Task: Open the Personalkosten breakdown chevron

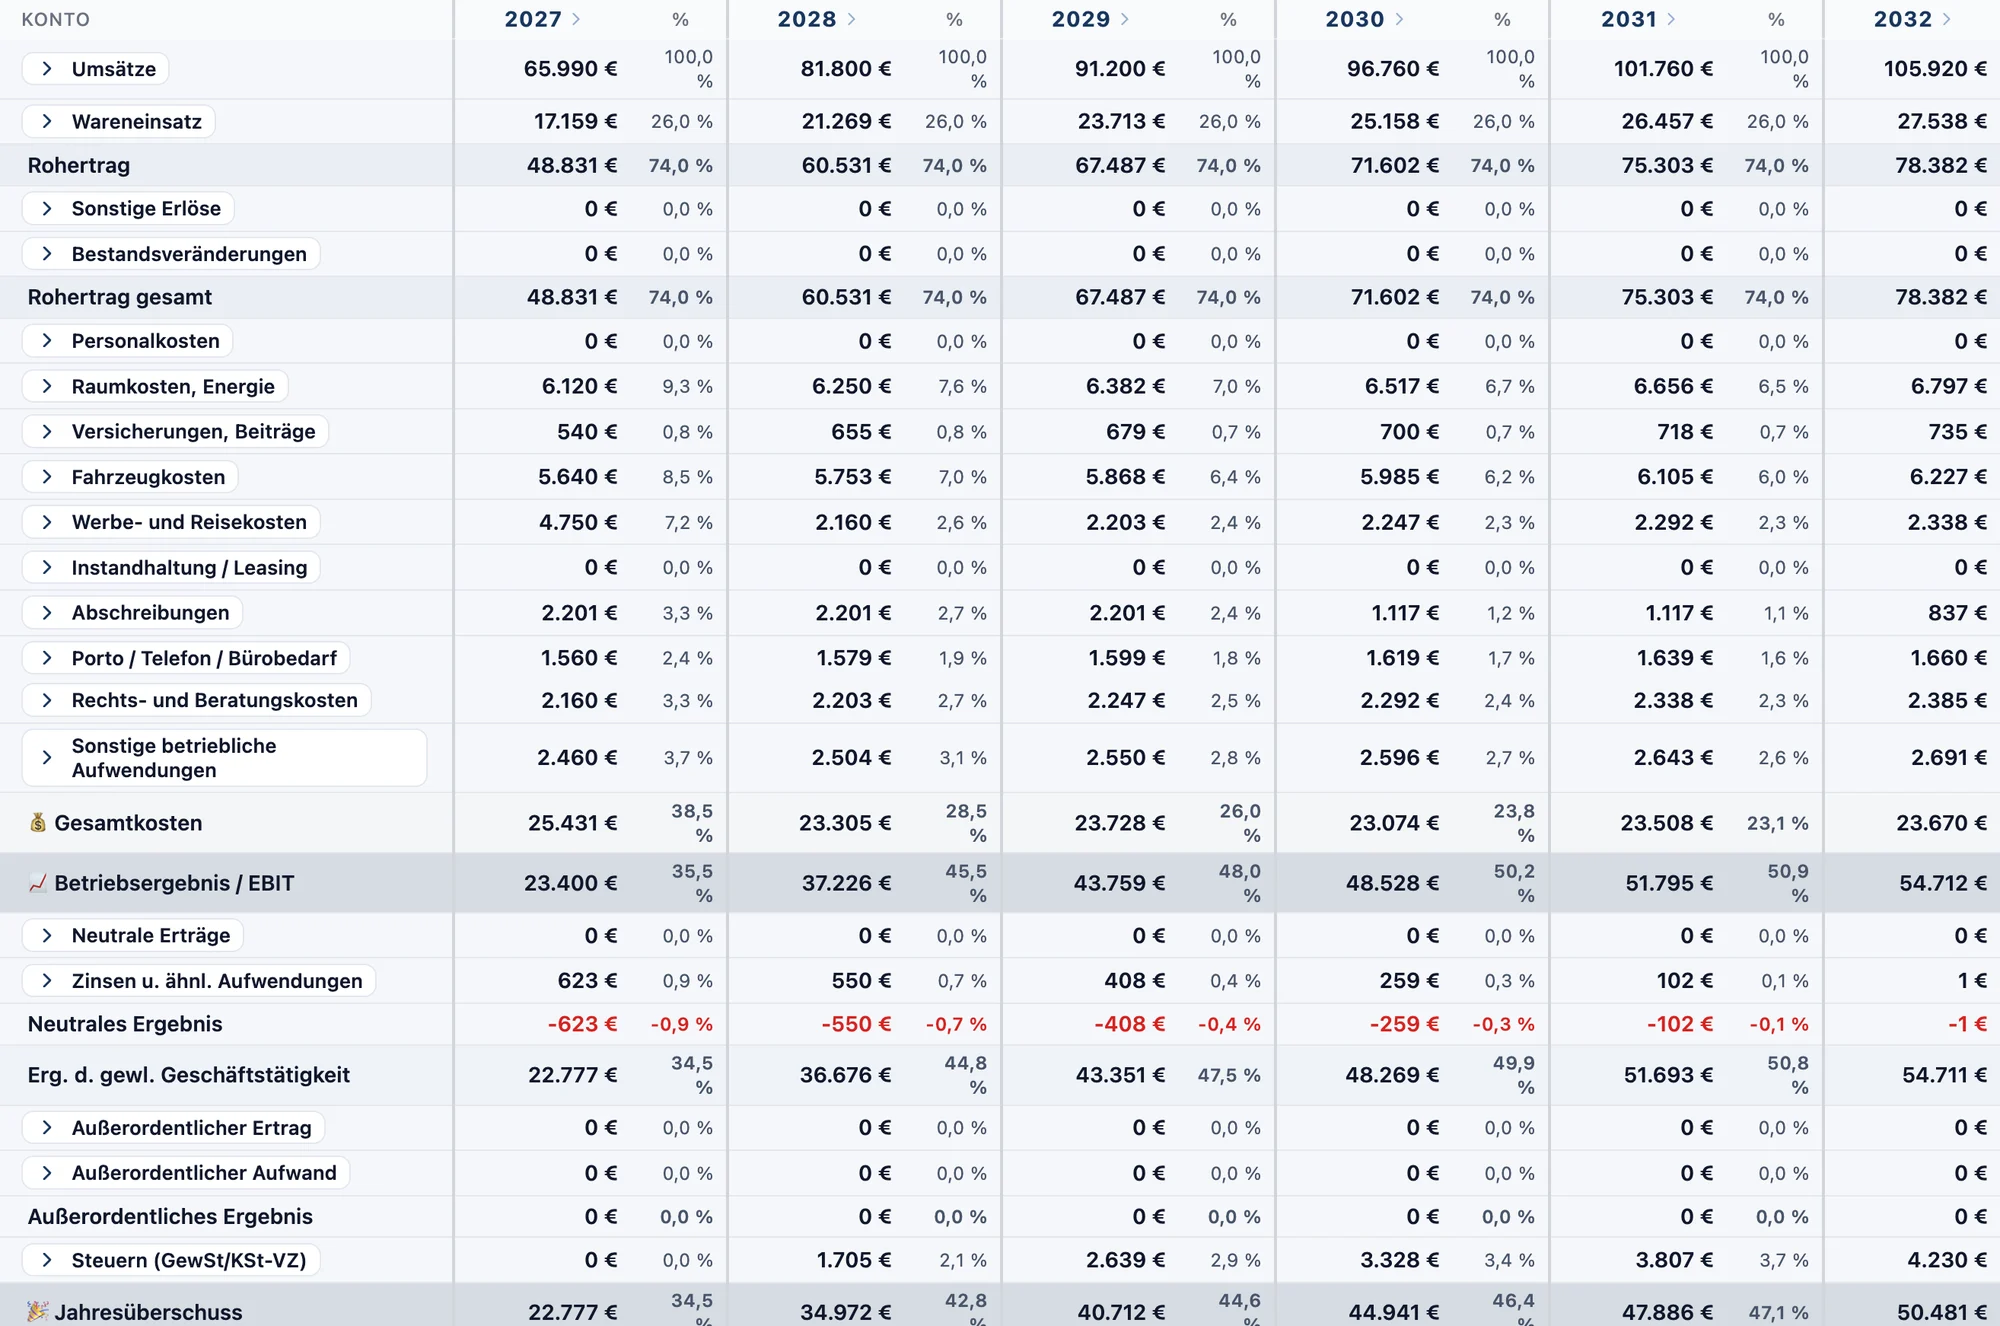Action: pos(47,341)
